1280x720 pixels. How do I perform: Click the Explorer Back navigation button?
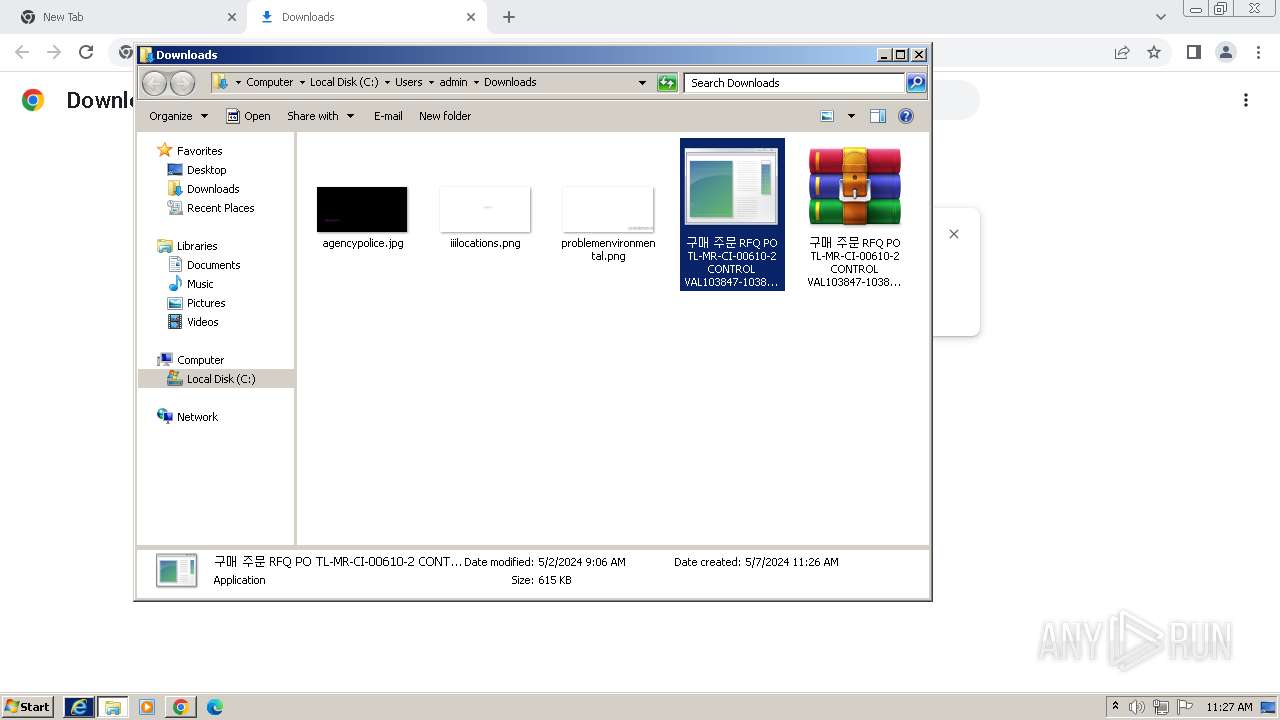coord(154,83)
